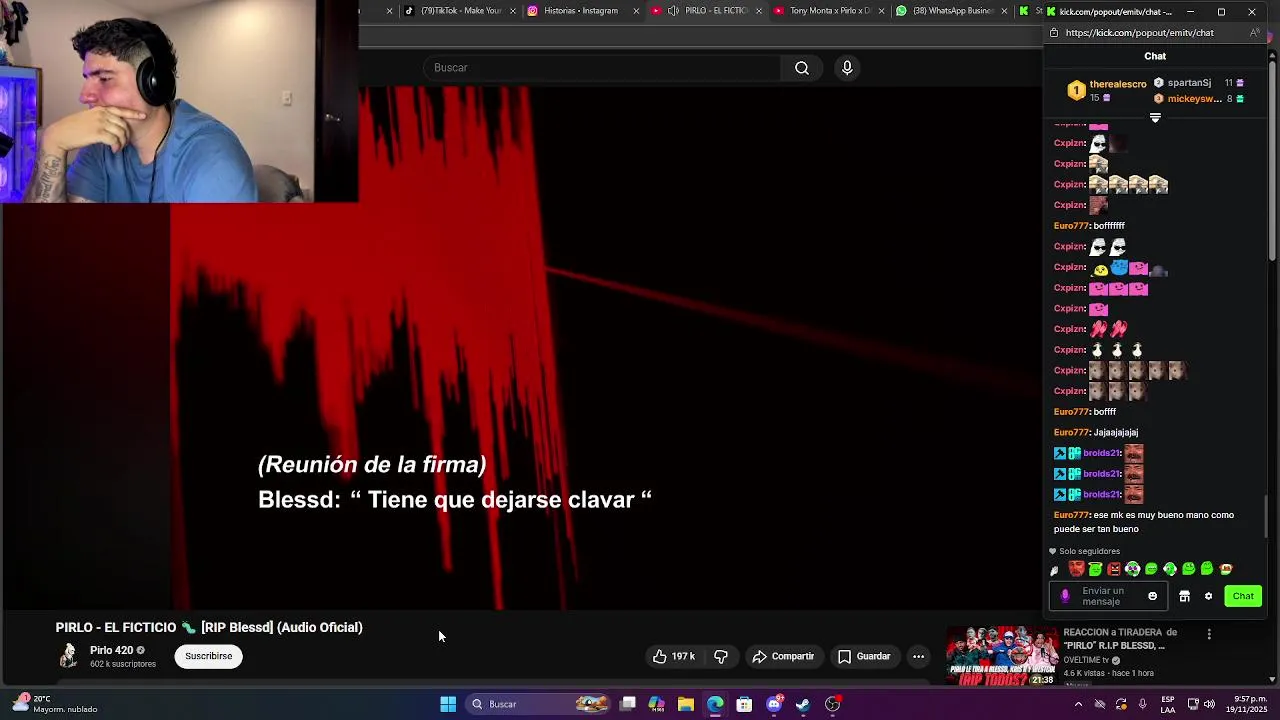
Task: Open REACCION a TIRADERA video thumbnail
Action: [1001, 656]
